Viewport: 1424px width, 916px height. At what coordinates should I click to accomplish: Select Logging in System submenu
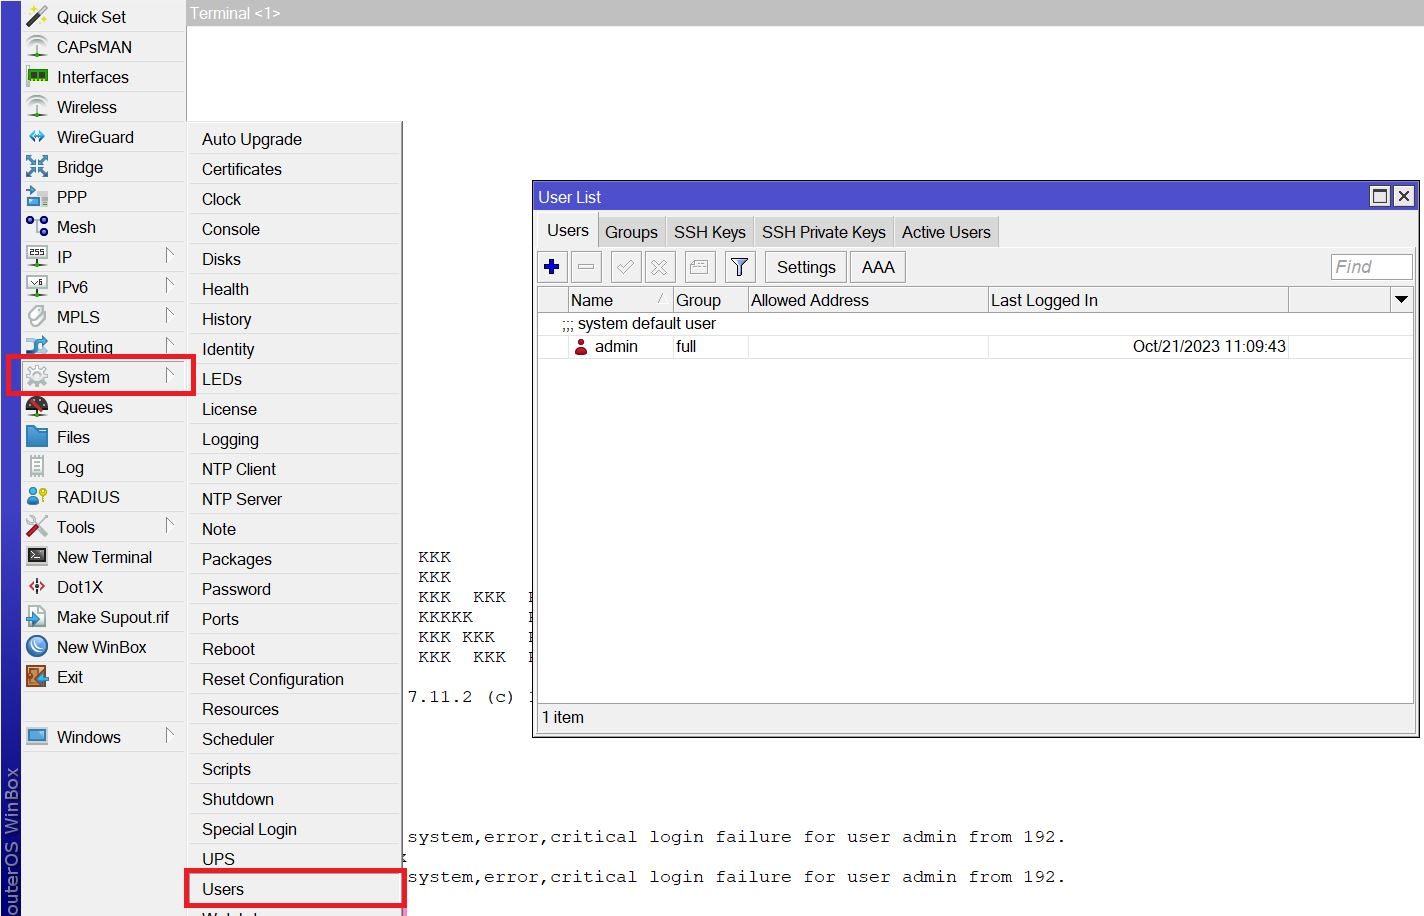(x=295, y=439)
